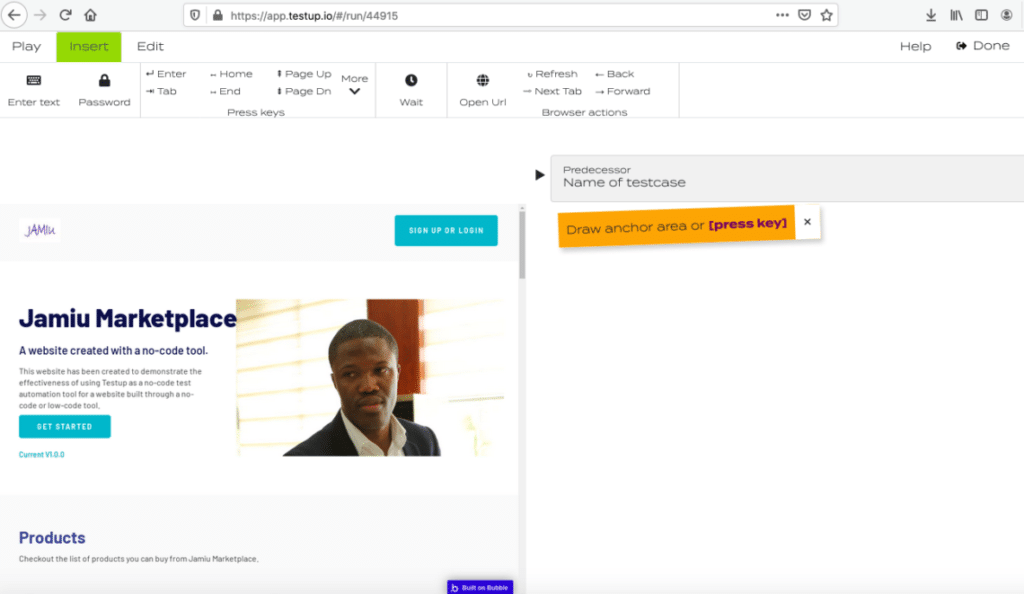Click the Current V1.0.0 link
Screen dimensions: 1024x594
42,454
